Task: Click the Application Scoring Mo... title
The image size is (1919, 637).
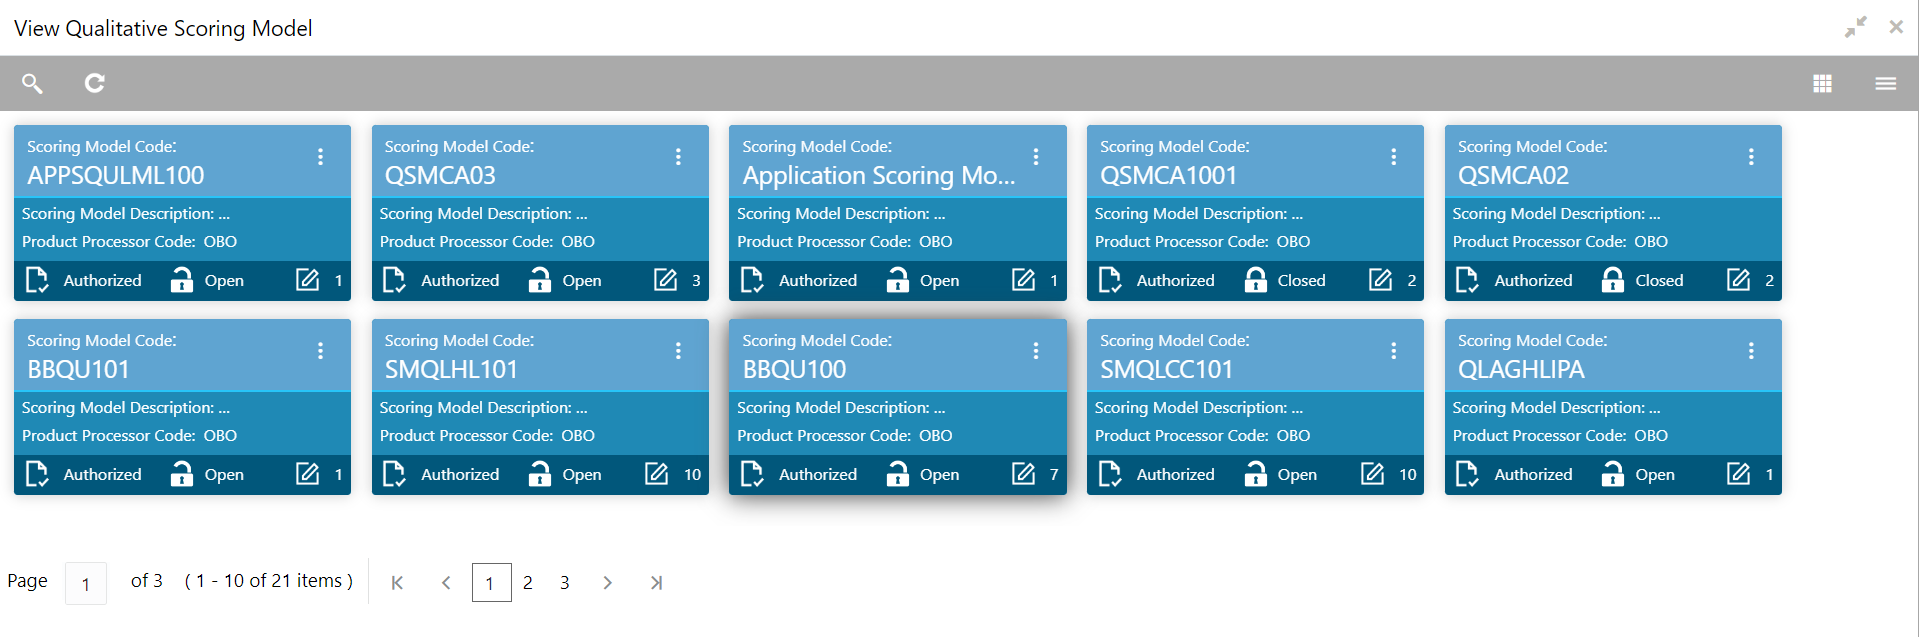Action: point(878,175)
